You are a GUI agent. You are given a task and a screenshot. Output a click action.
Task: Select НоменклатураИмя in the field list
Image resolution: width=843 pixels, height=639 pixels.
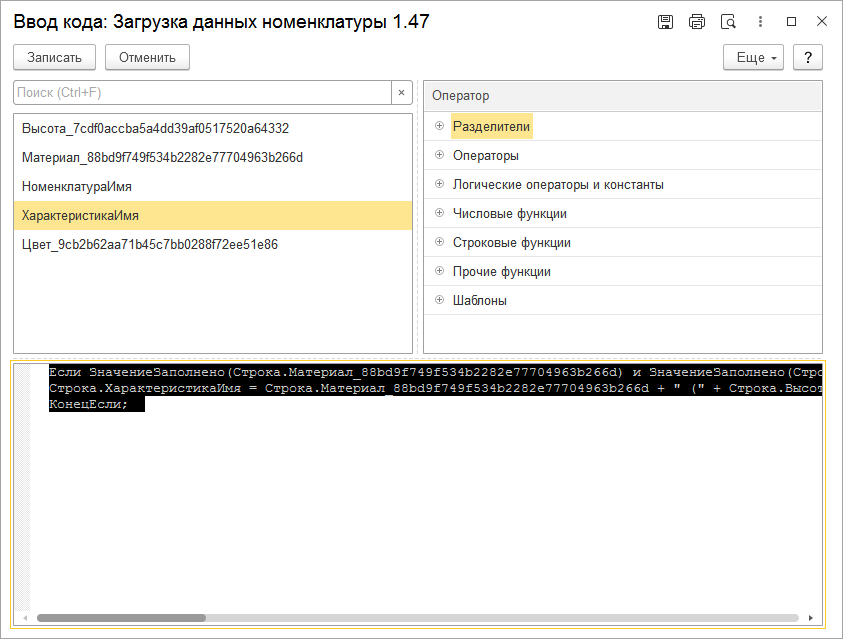[77, 186]
